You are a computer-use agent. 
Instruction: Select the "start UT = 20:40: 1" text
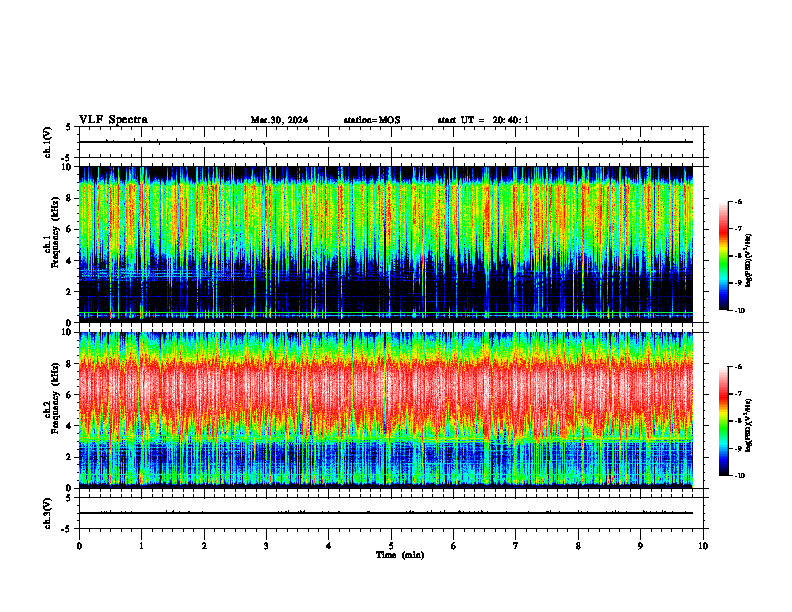coord(483,120)
